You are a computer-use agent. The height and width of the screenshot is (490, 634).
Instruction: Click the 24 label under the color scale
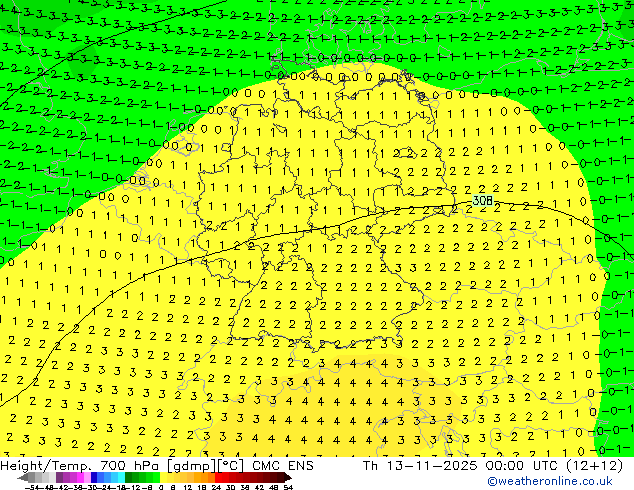[216, 487]
